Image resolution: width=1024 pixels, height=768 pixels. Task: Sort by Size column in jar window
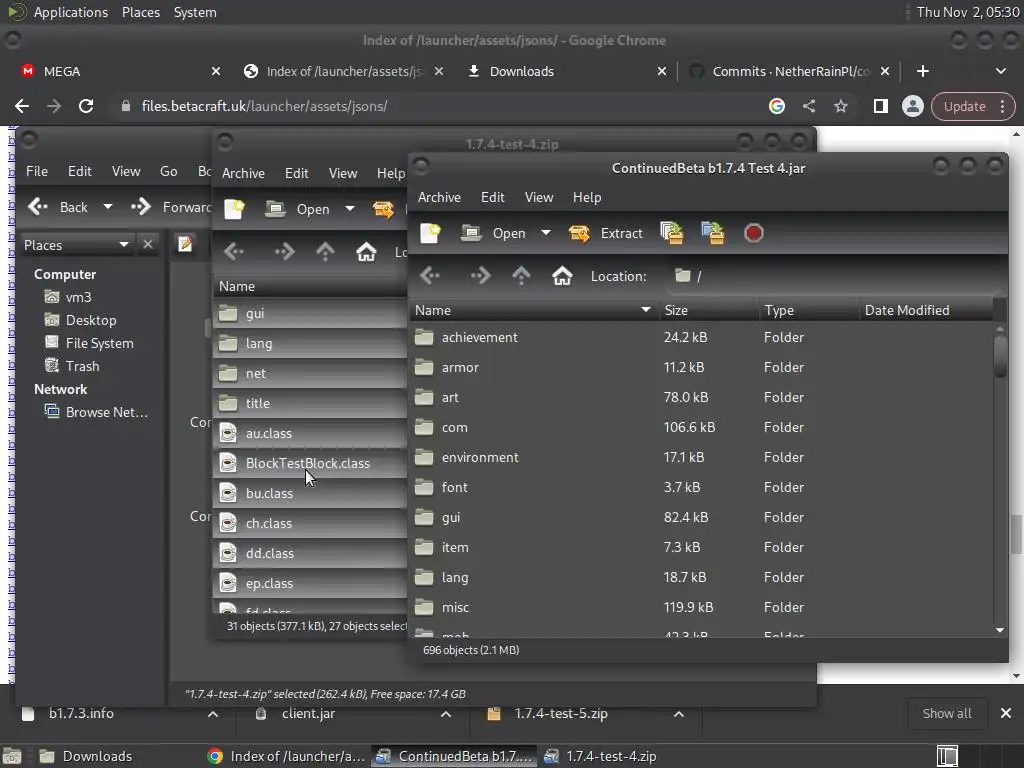coord(709,310)
